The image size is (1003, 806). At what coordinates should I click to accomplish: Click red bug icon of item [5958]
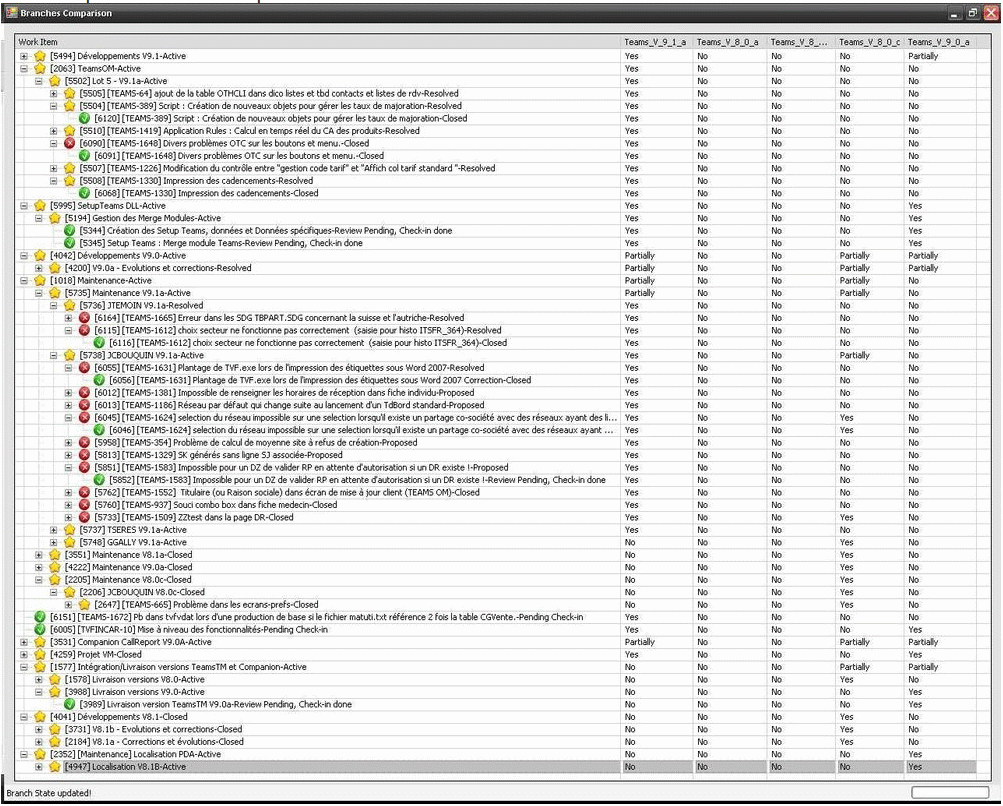click(84, 443)
